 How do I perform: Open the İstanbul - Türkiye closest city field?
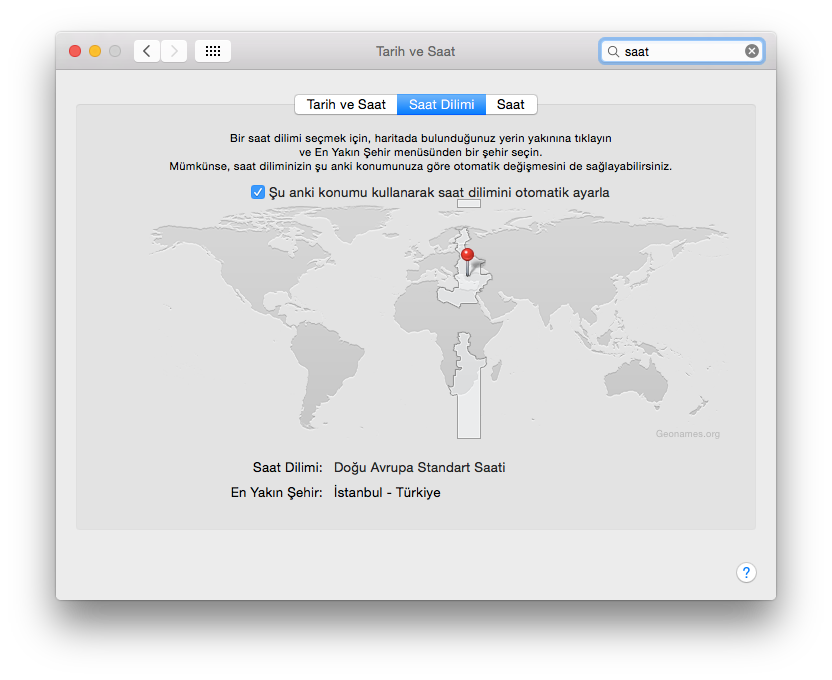(387, 492)
